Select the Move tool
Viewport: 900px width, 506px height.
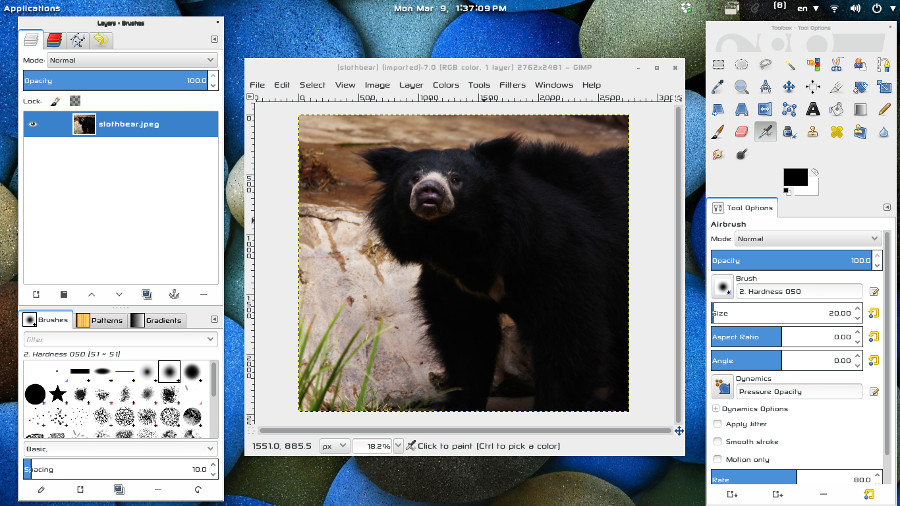coord(789,87)
